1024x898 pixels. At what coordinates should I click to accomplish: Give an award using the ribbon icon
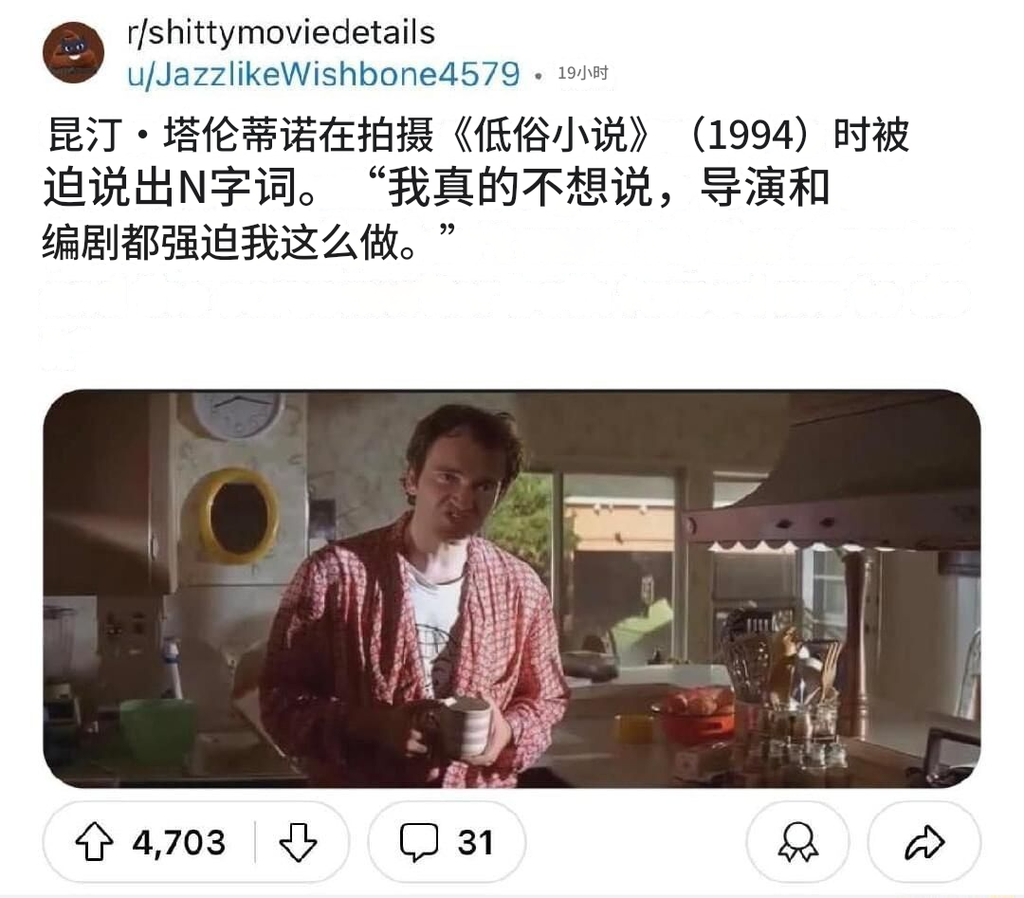pos(797,842)
